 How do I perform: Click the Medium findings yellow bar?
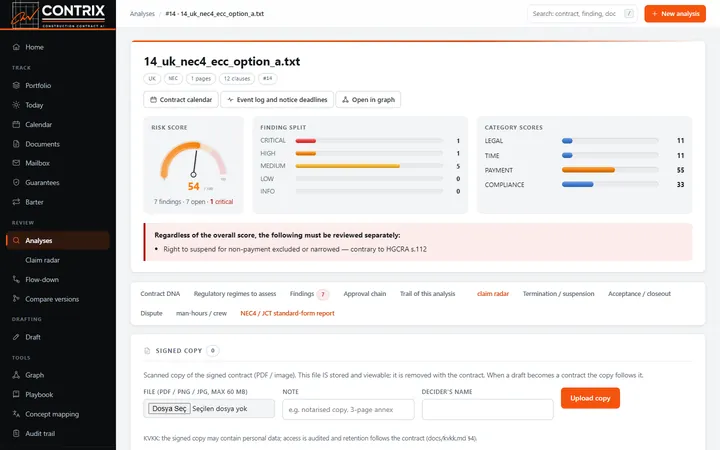348,166
